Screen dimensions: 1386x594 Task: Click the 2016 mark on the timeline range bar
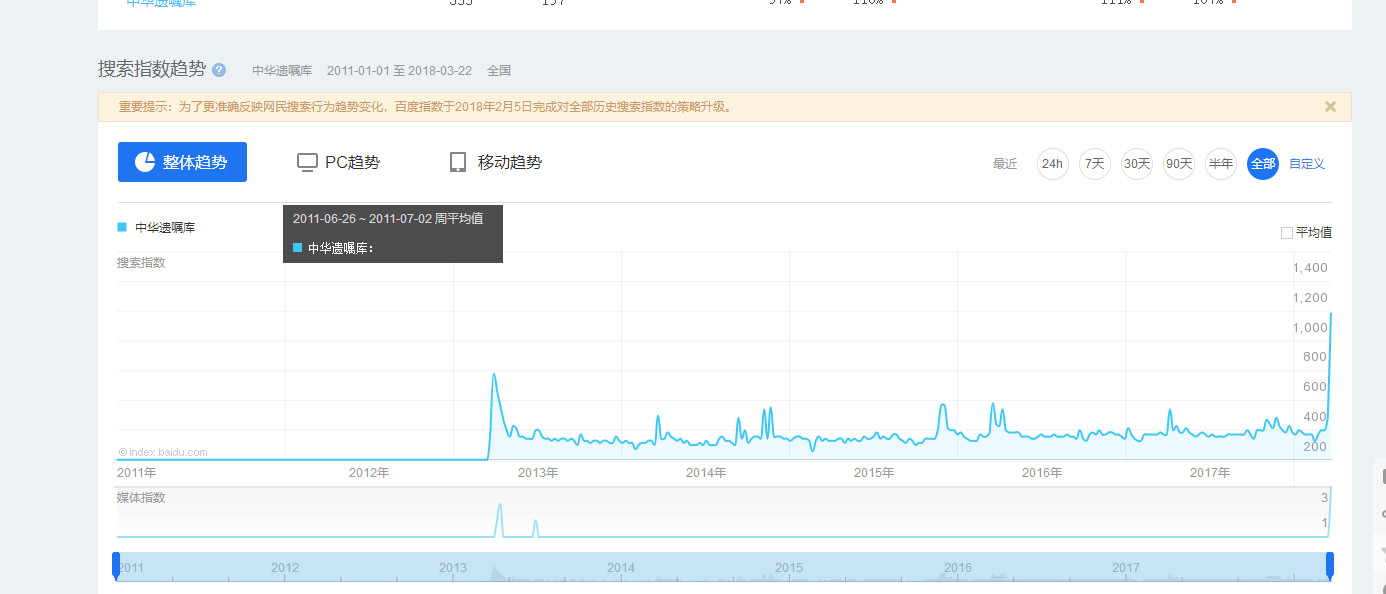(958, 568)
